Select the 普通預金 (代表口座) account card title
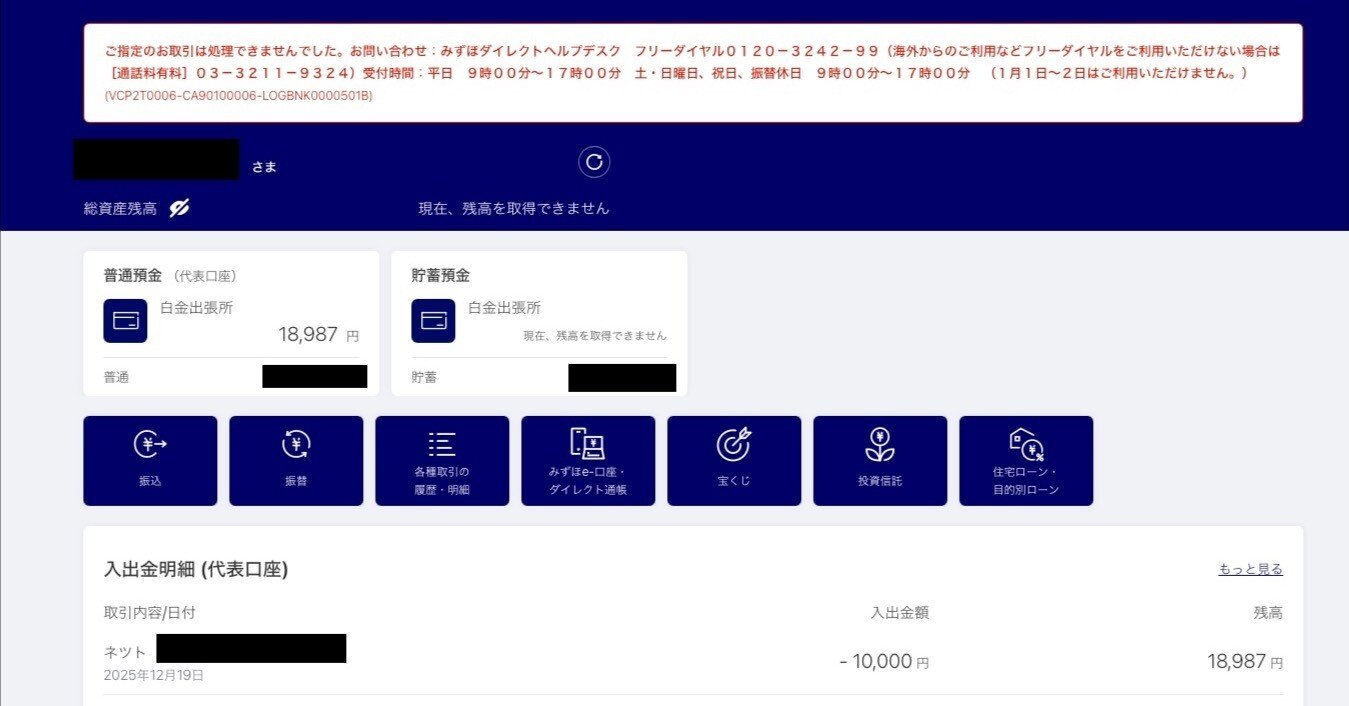This screenshot has height=706, width=1349. 170,275
